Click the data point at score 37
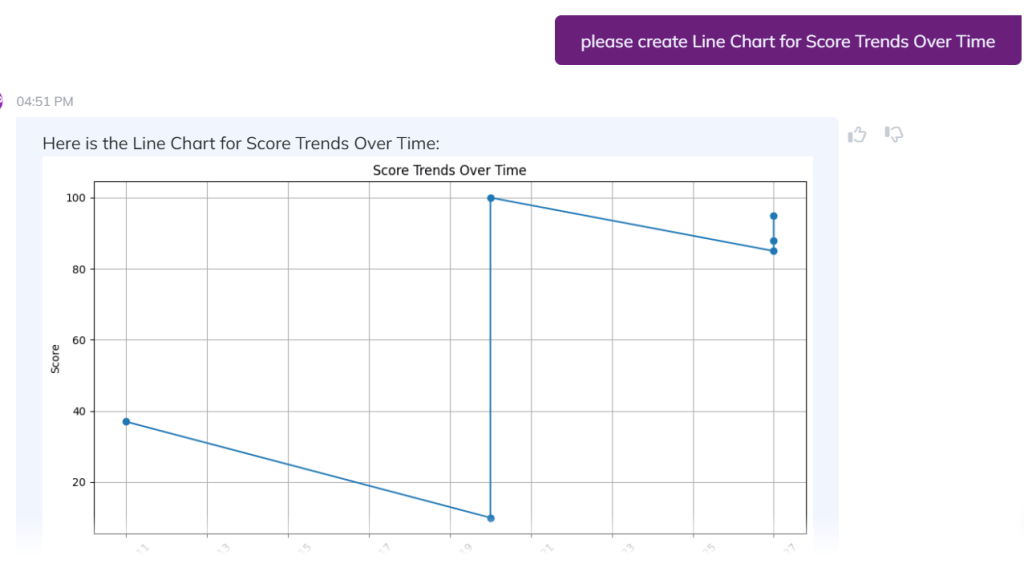 [x=126, y=422]
